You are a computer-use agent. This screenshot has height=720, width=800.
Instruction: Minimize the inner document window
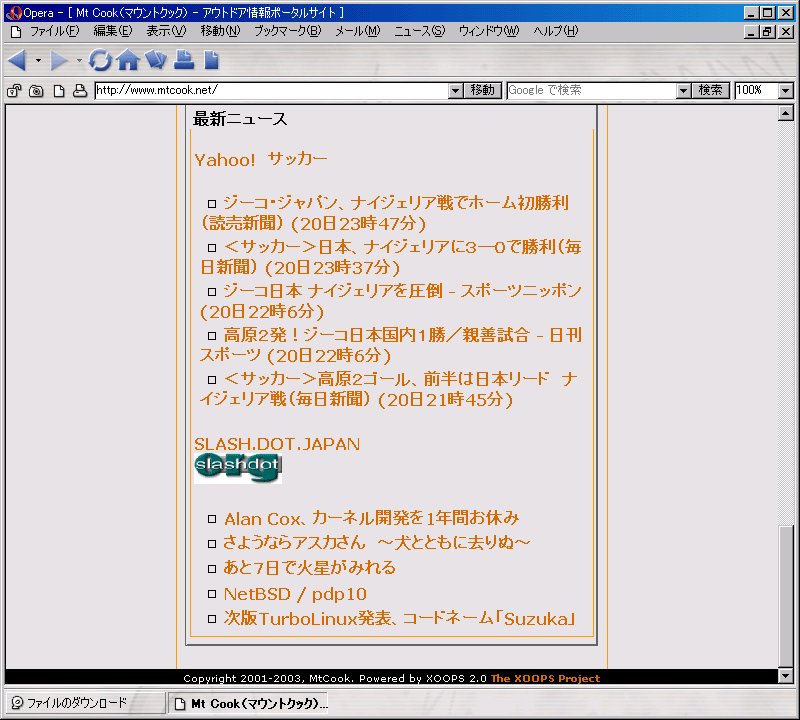click(751, 32)
